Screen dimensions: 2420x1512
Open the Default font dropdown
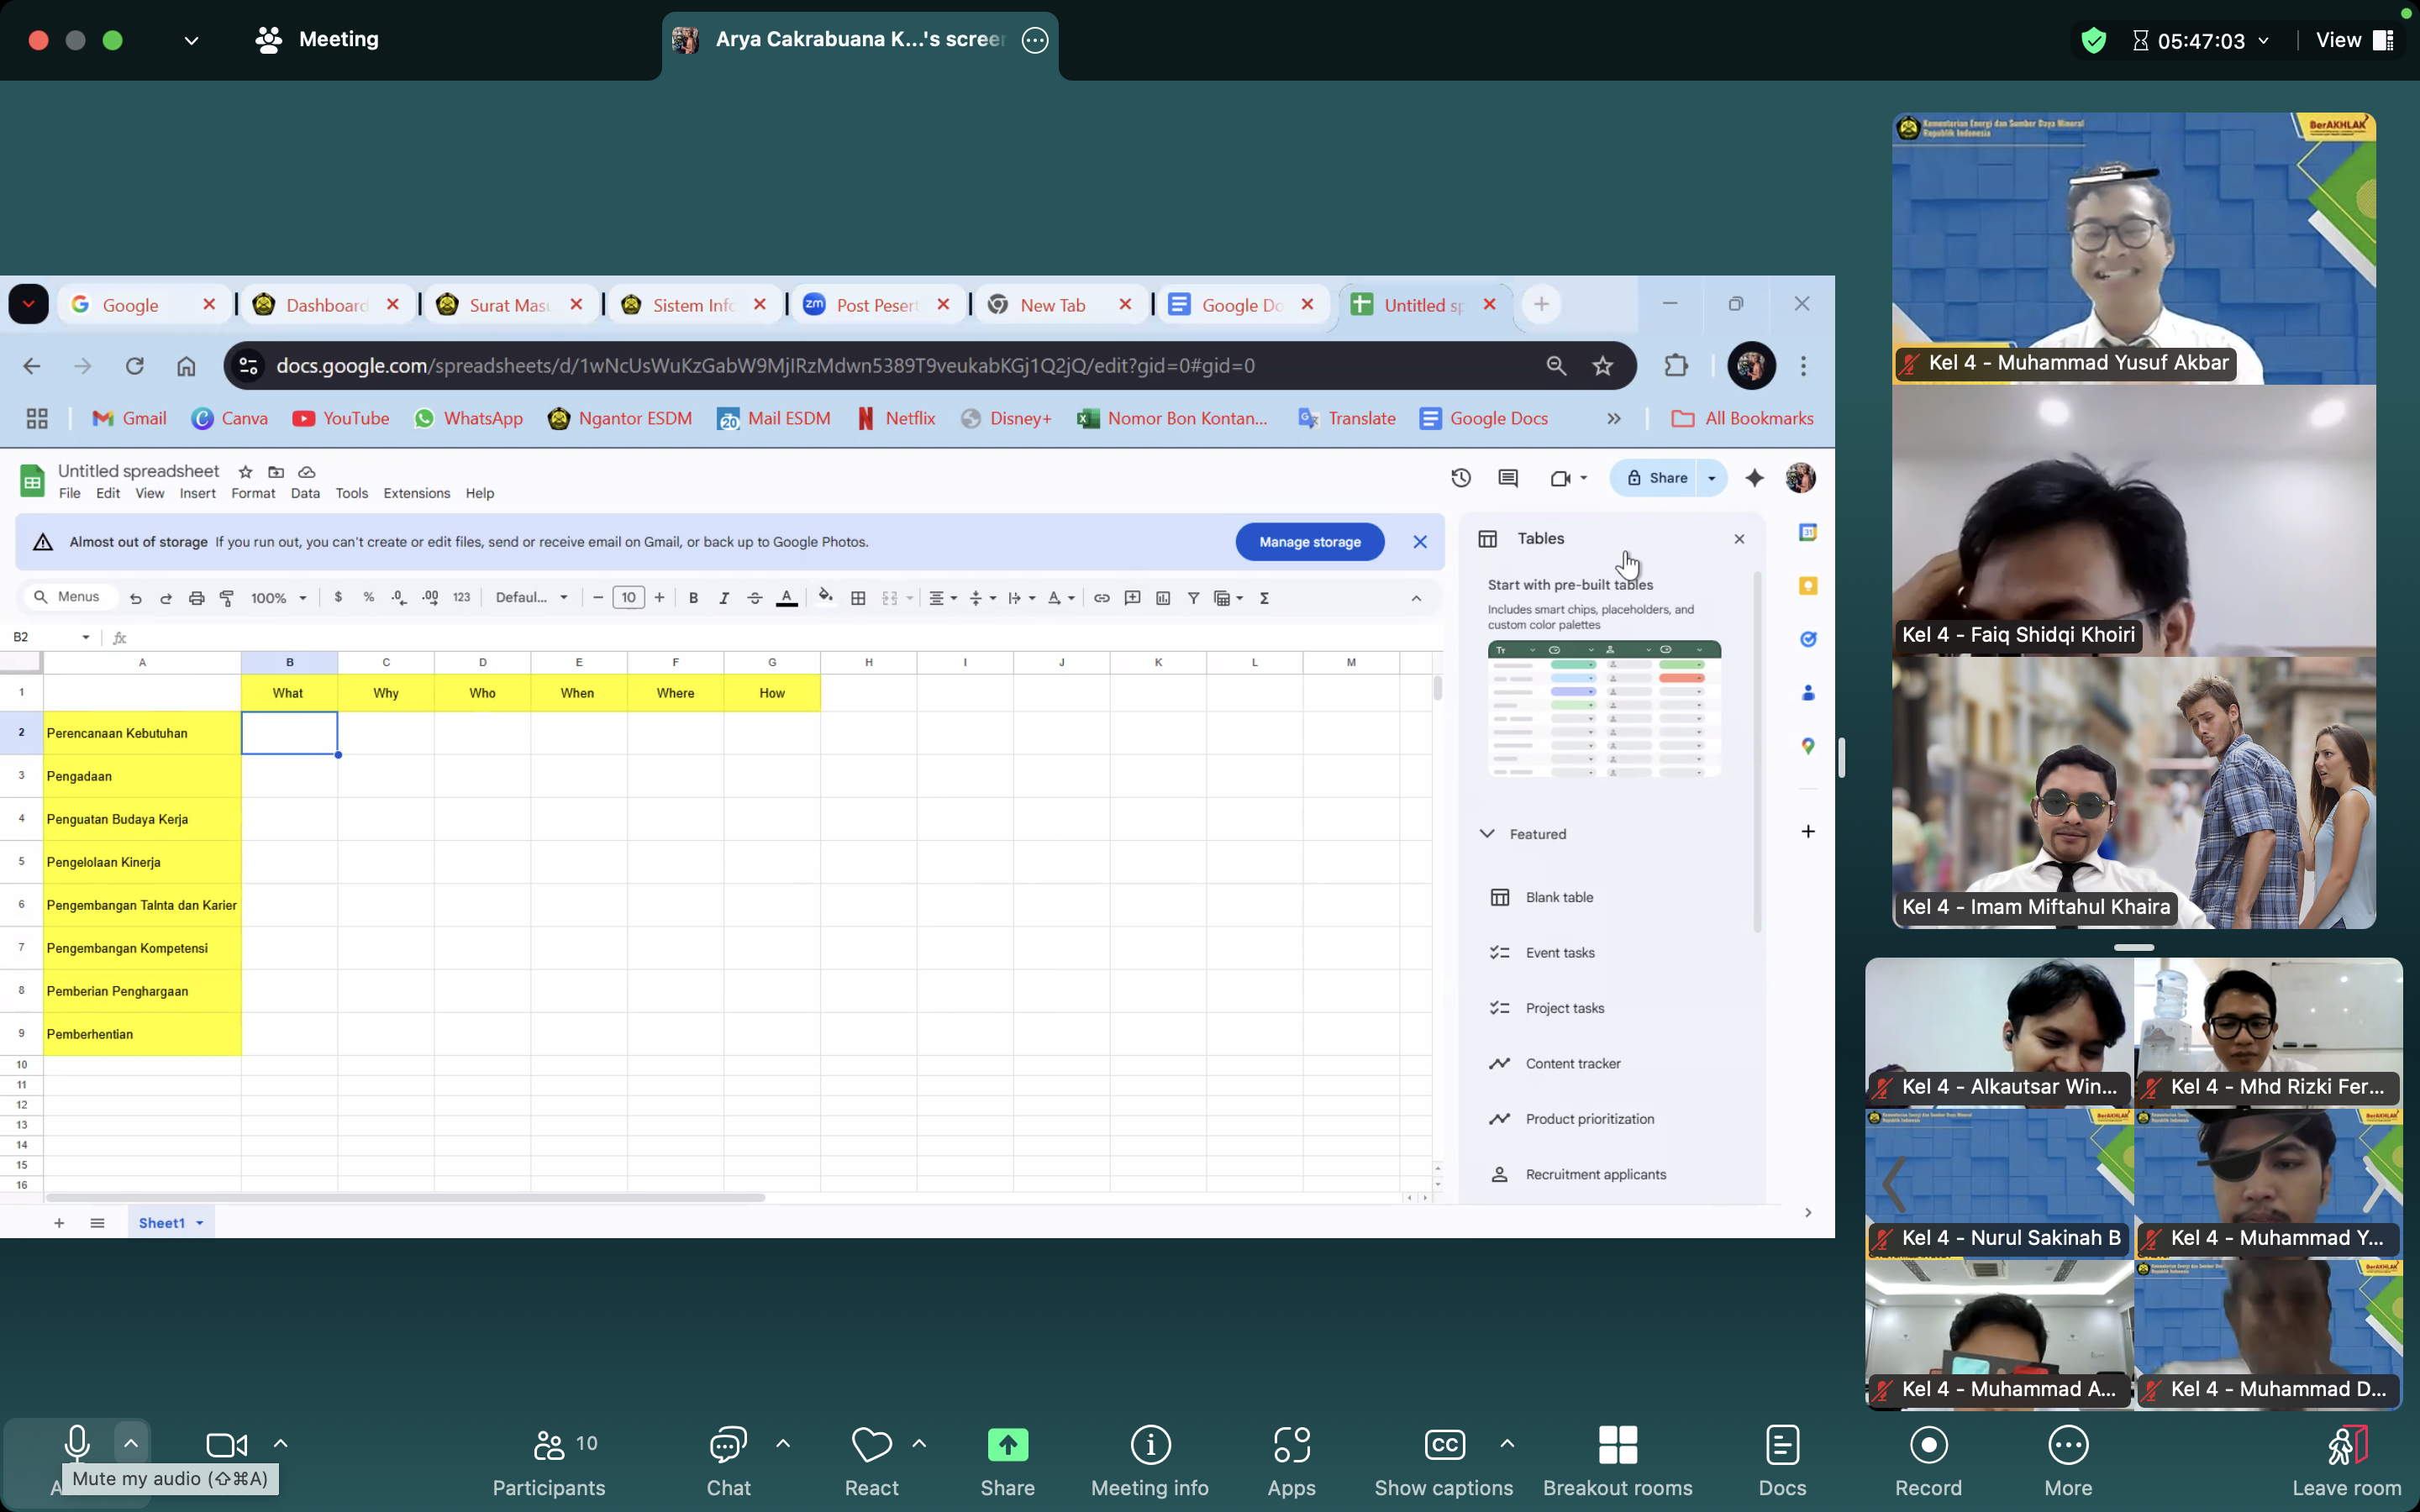coord(531,597)
